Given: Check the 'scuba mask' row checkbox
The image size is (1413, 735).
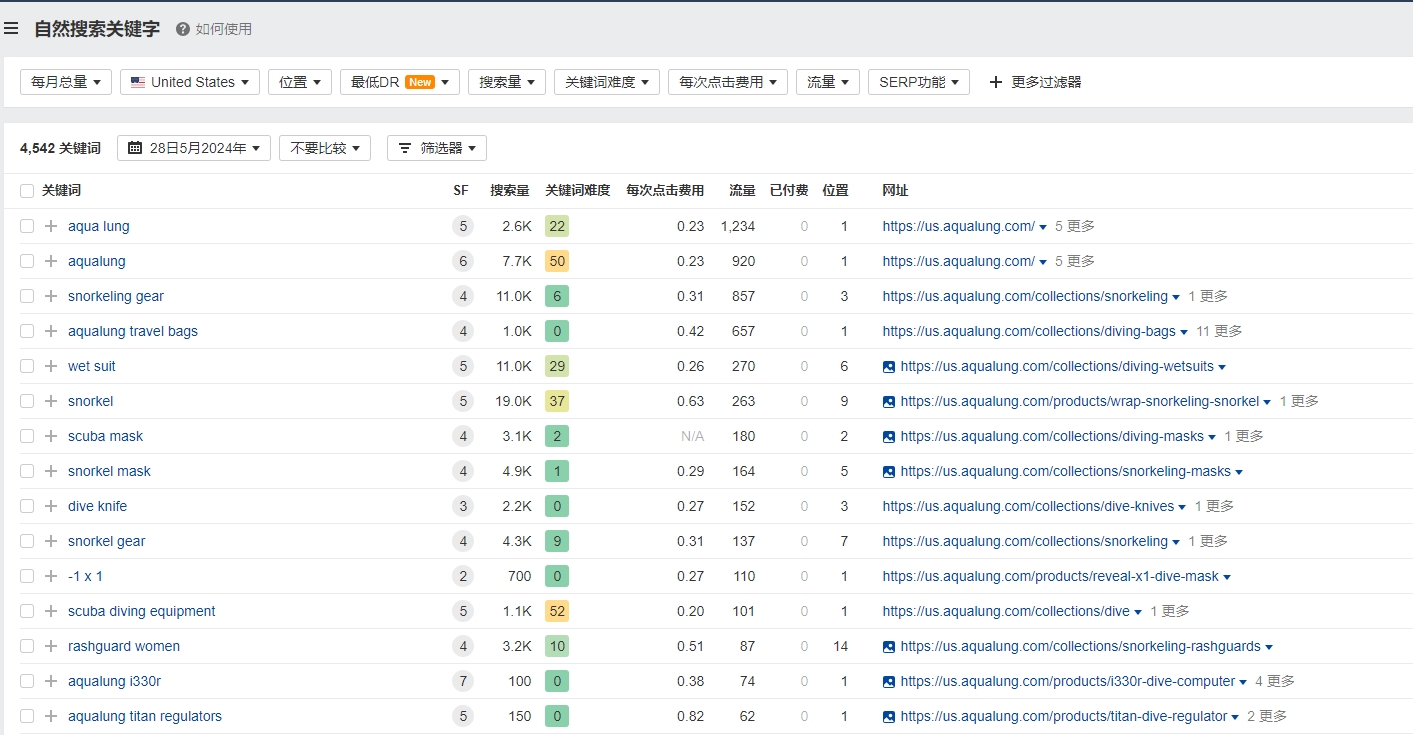Looking at the screenshot, I should 27,436.
